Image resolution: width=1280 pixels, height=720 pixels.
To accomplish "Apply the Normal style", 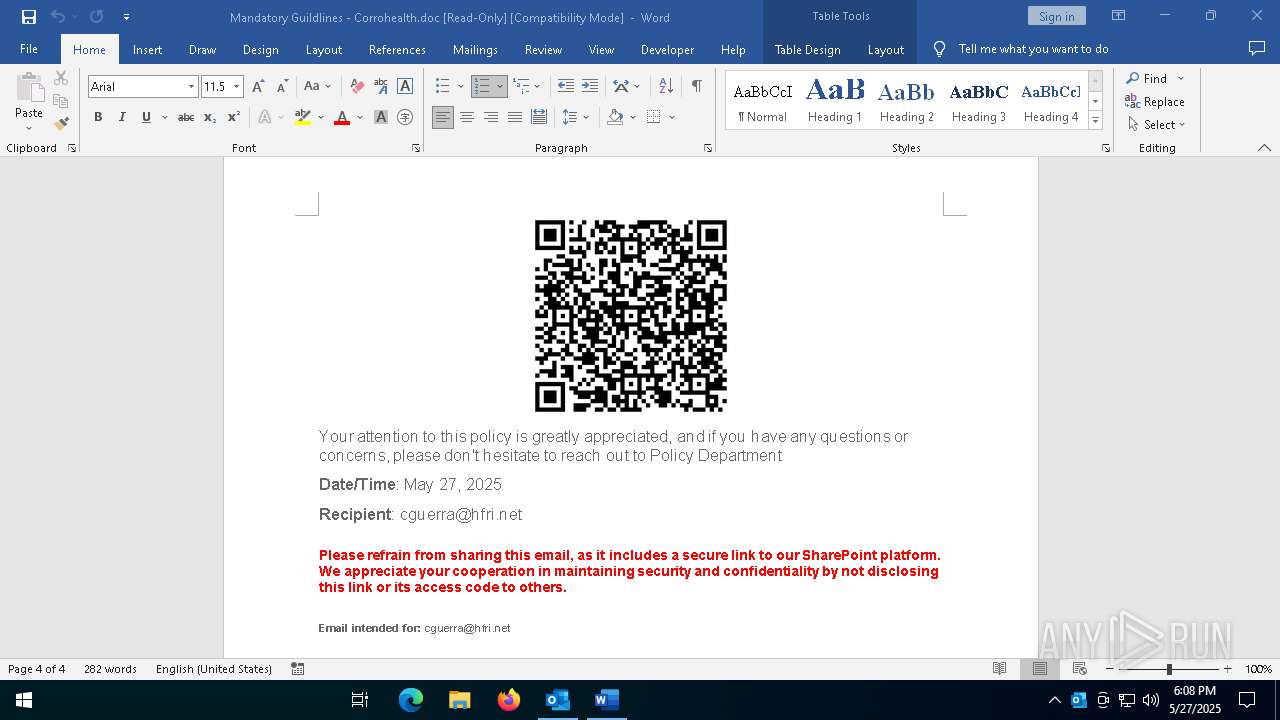I will pyautogui.click(x=763, y=101).
